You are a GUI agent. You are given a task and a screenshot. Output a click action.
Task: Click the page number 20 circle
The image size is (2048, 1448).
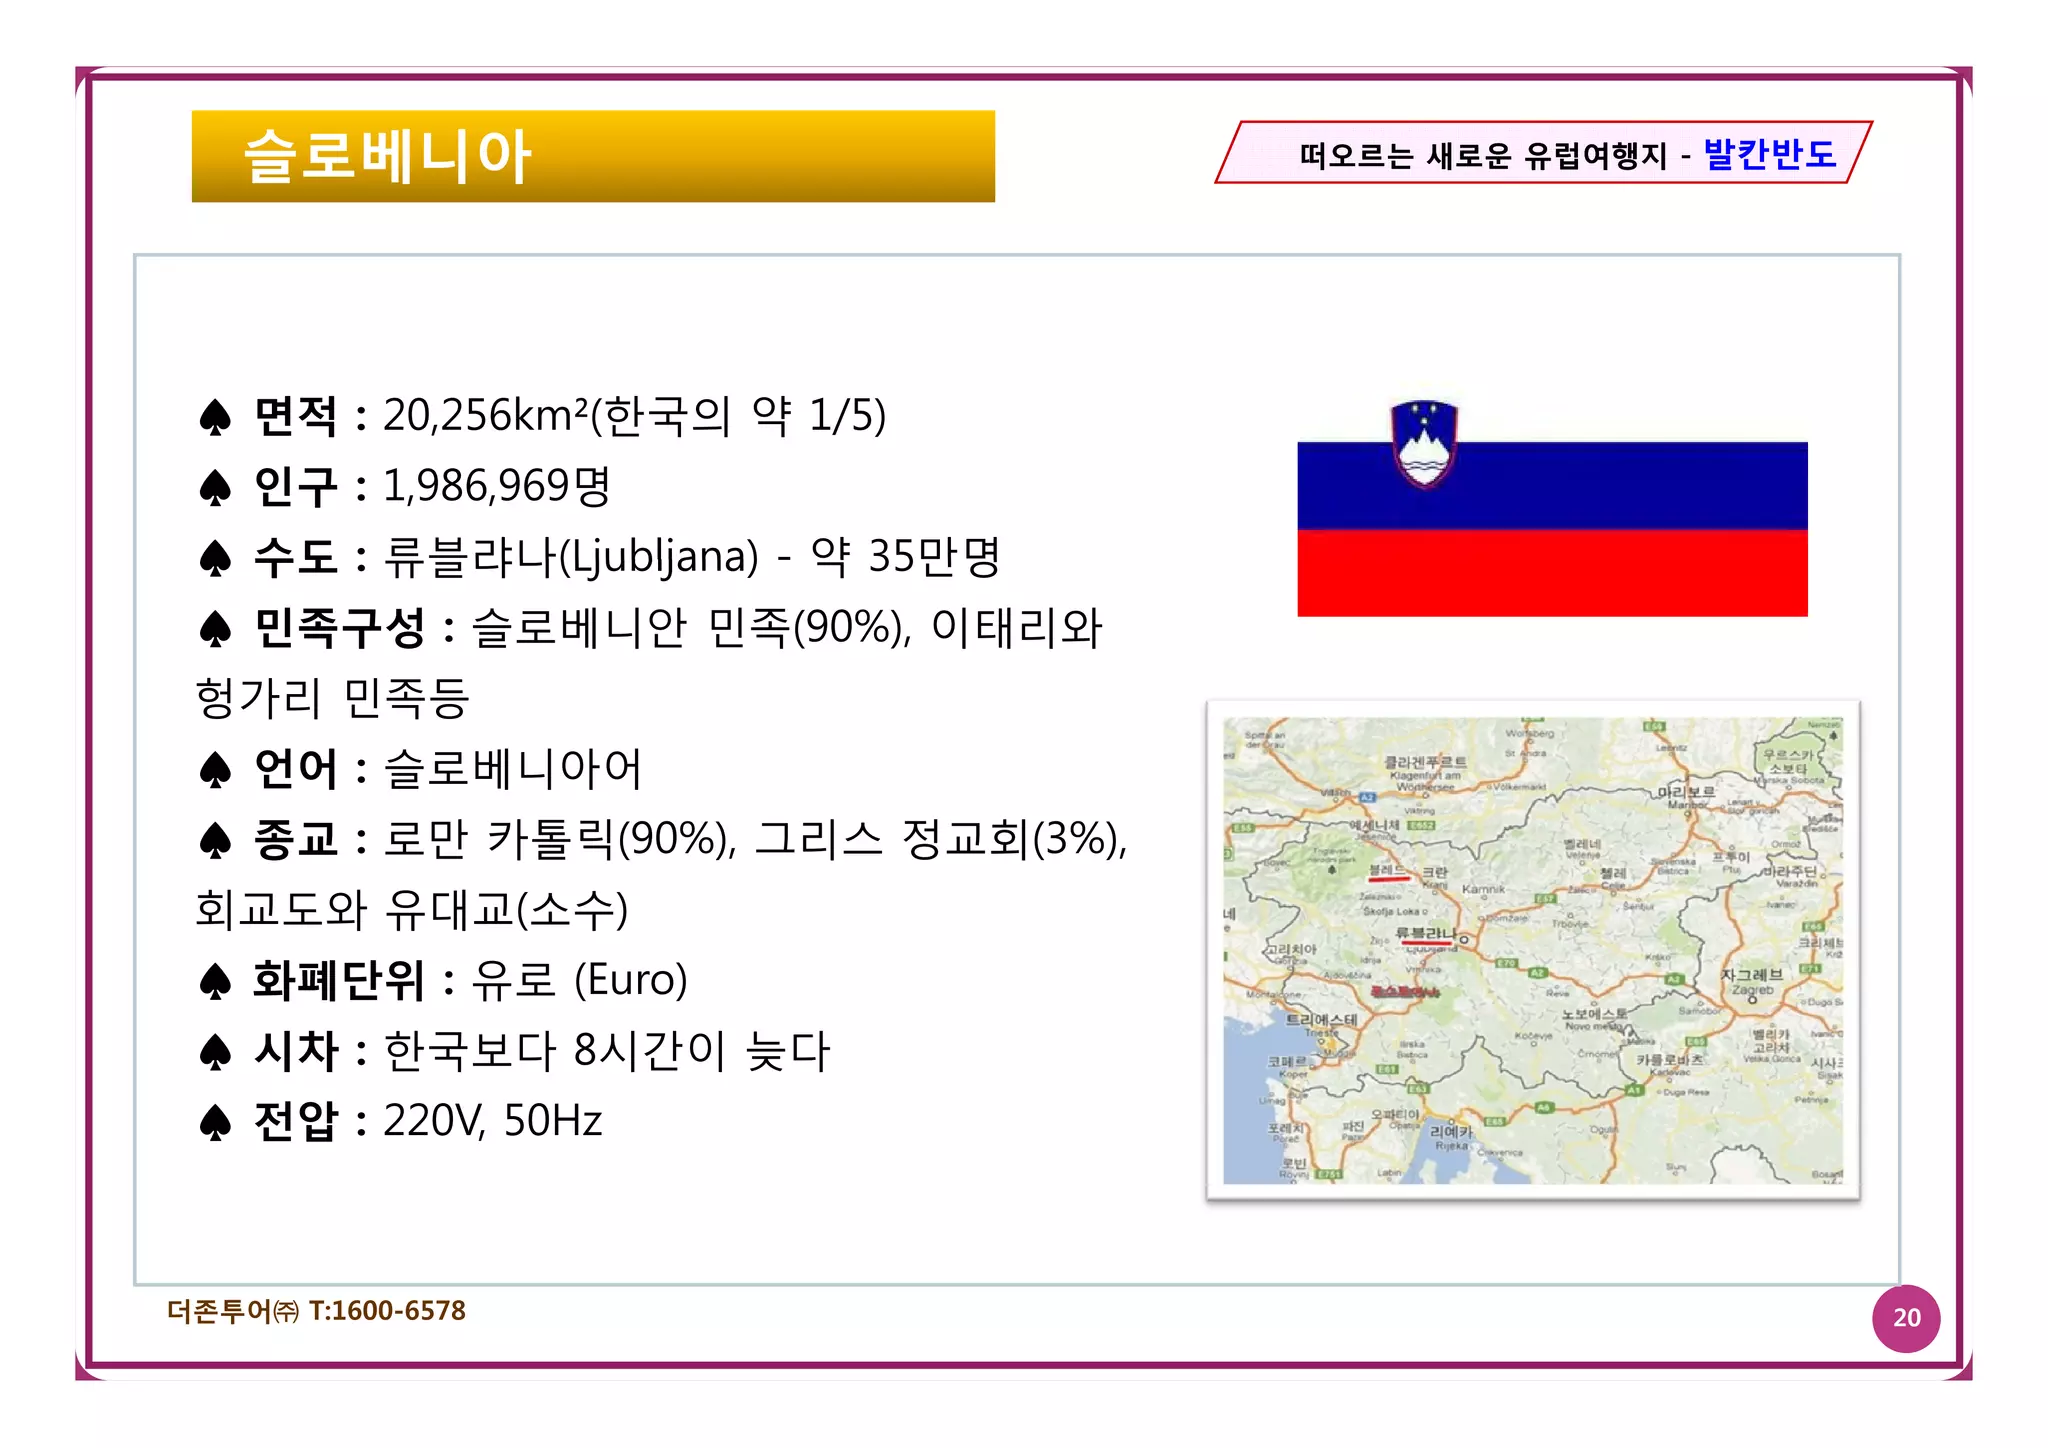coord(1906,1318)
